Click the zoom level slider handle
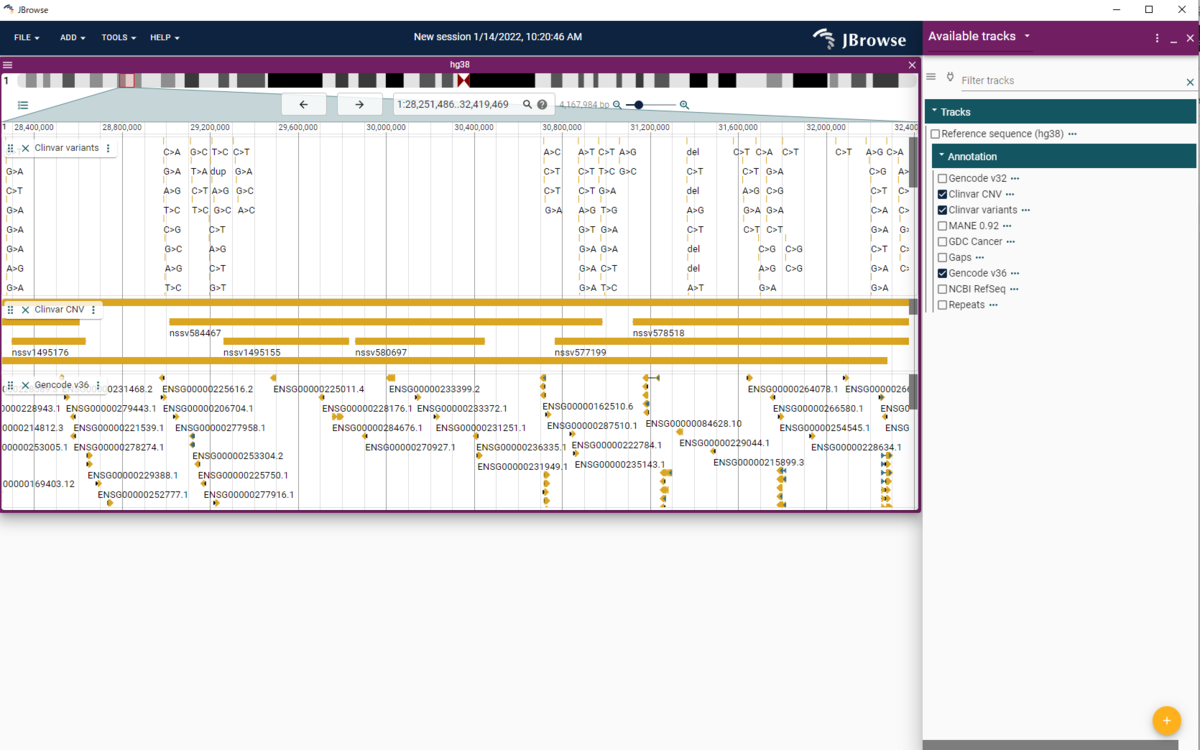Image resolution: width=1200 pixels, height=750 pixels. (639, 105)
